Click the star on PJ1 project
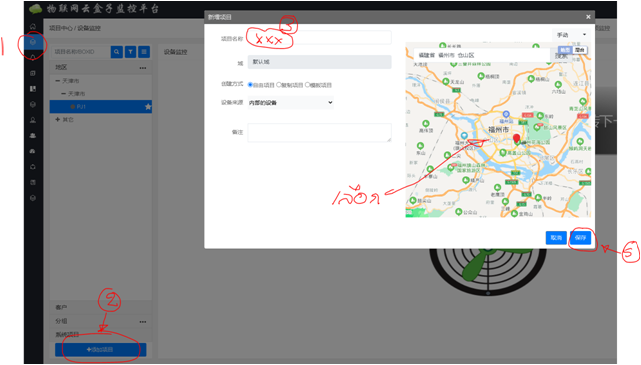This screenshot has height=365, width=641. click(148, 107)
